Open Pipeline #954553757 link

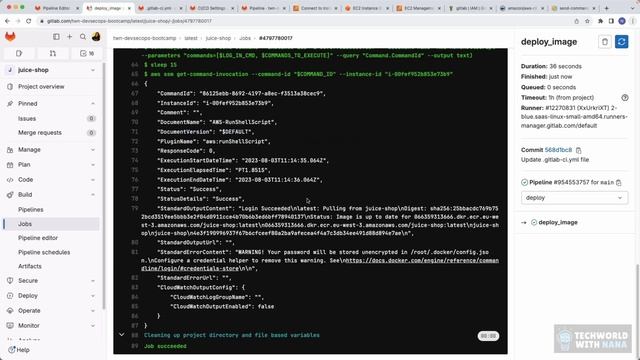point(559,182)
